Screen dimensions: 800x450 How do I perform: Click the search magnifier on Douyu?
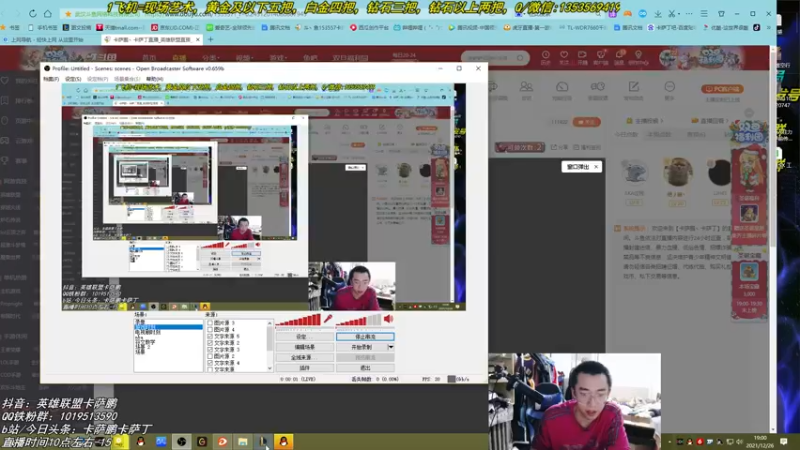click(520, 58)
